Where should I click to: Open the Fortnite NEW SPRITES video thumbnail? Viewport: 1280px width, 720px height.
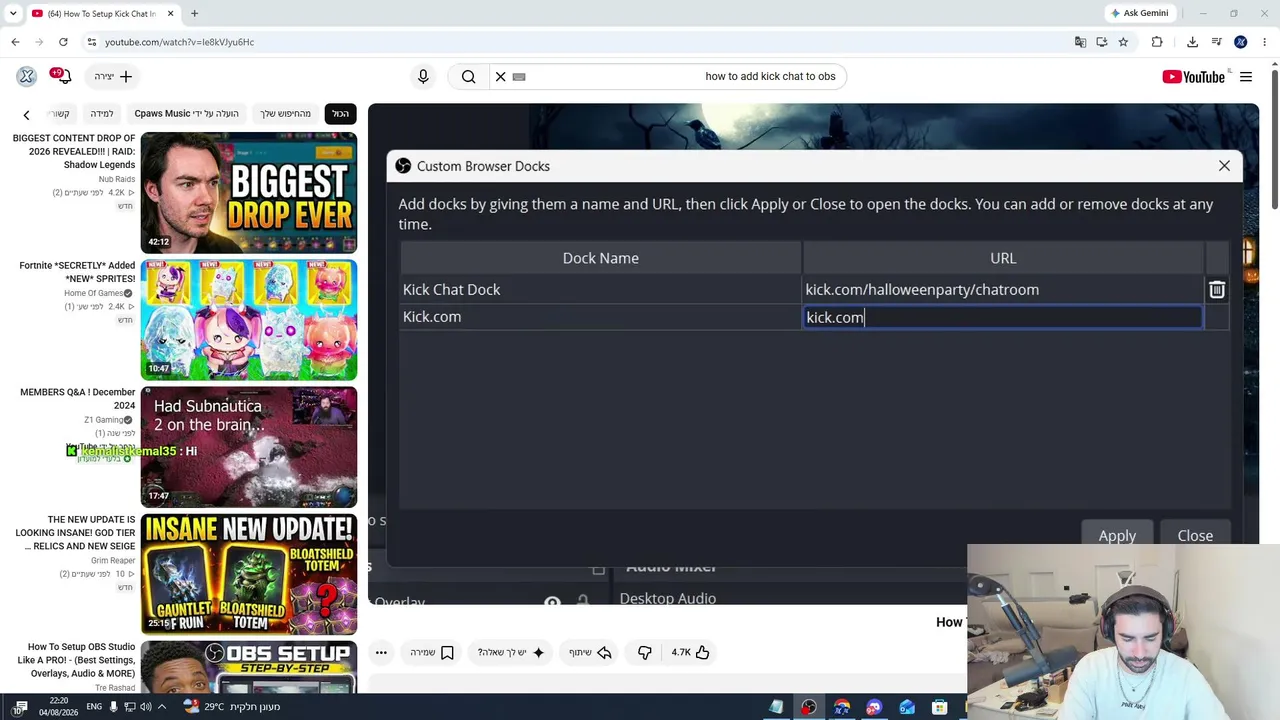pos(249,320)
